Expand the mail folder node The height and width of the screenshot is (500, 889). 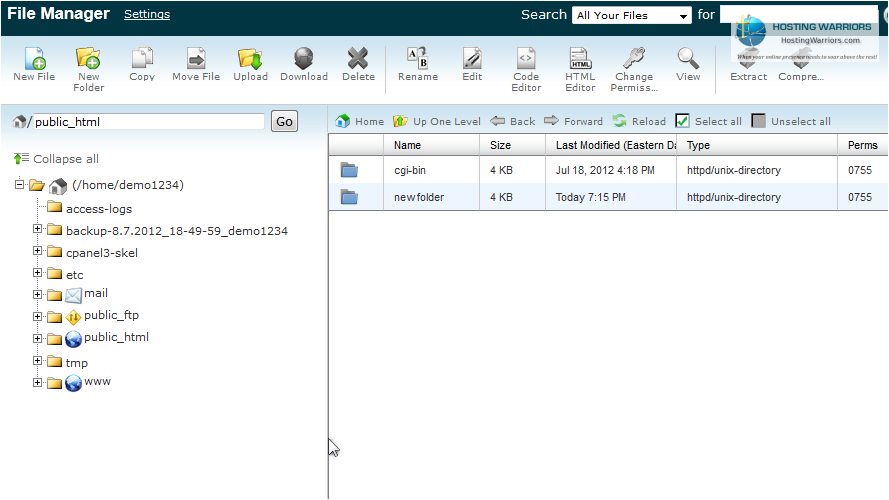(37, 295)
